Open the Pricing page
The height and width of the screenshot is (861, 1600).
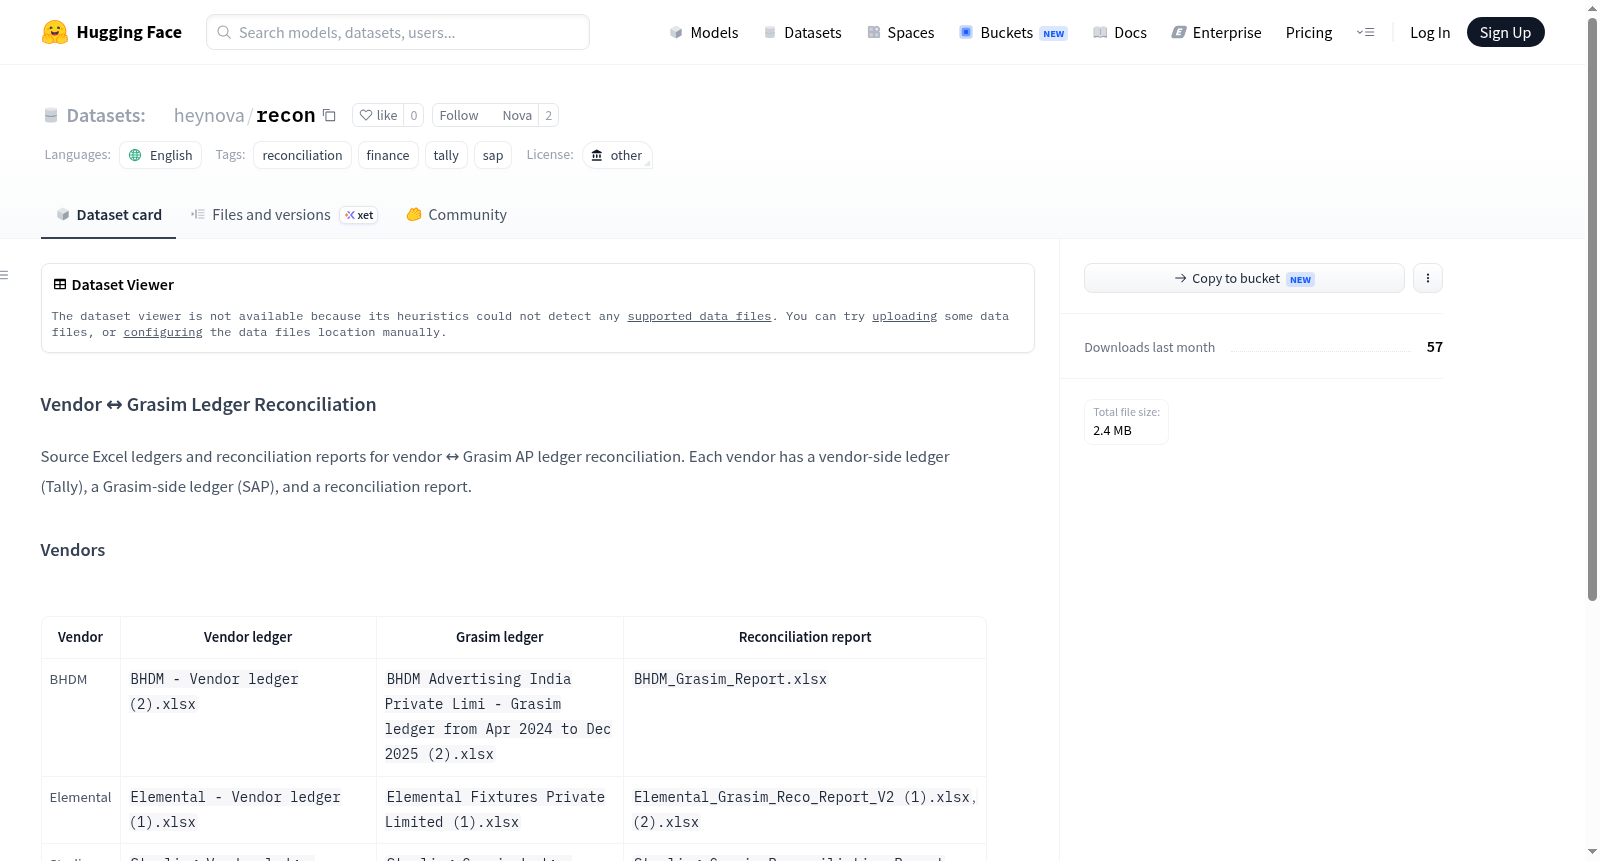click(x=1309, y=32)
